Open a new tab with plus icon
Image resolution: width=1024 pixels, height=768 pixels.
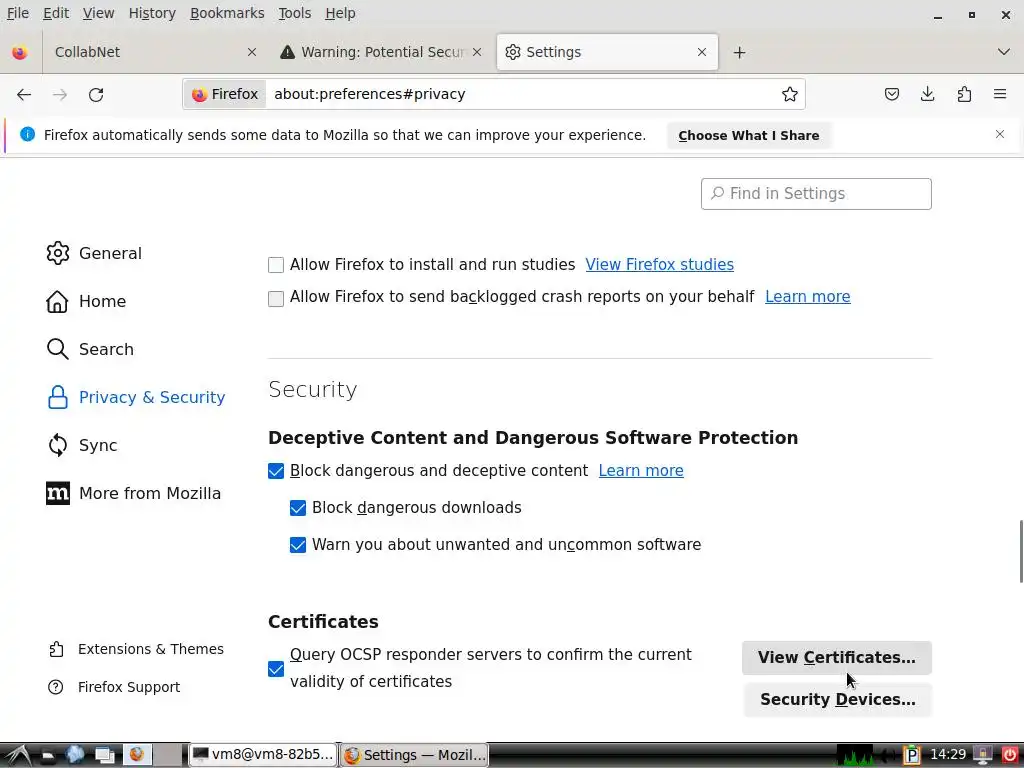pyautogui.click(x=739, y=52)
